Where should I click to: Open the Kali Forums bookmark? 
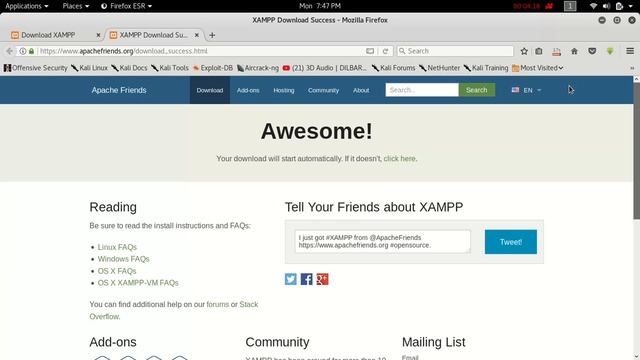click(x=393, y=68)
